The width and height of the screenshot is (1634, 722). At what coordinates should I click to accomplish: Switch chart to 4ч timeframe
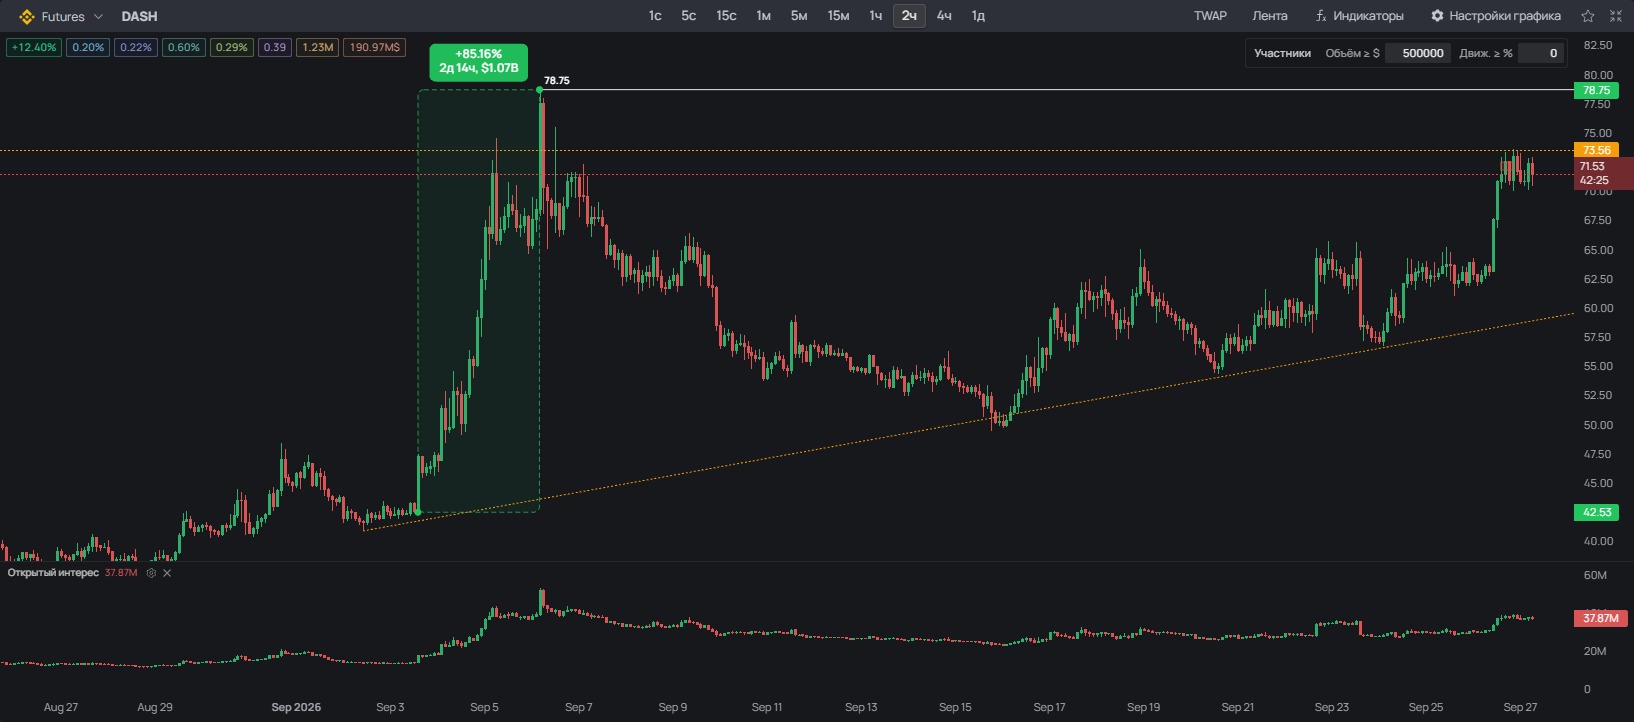click(x=944, y=16)
